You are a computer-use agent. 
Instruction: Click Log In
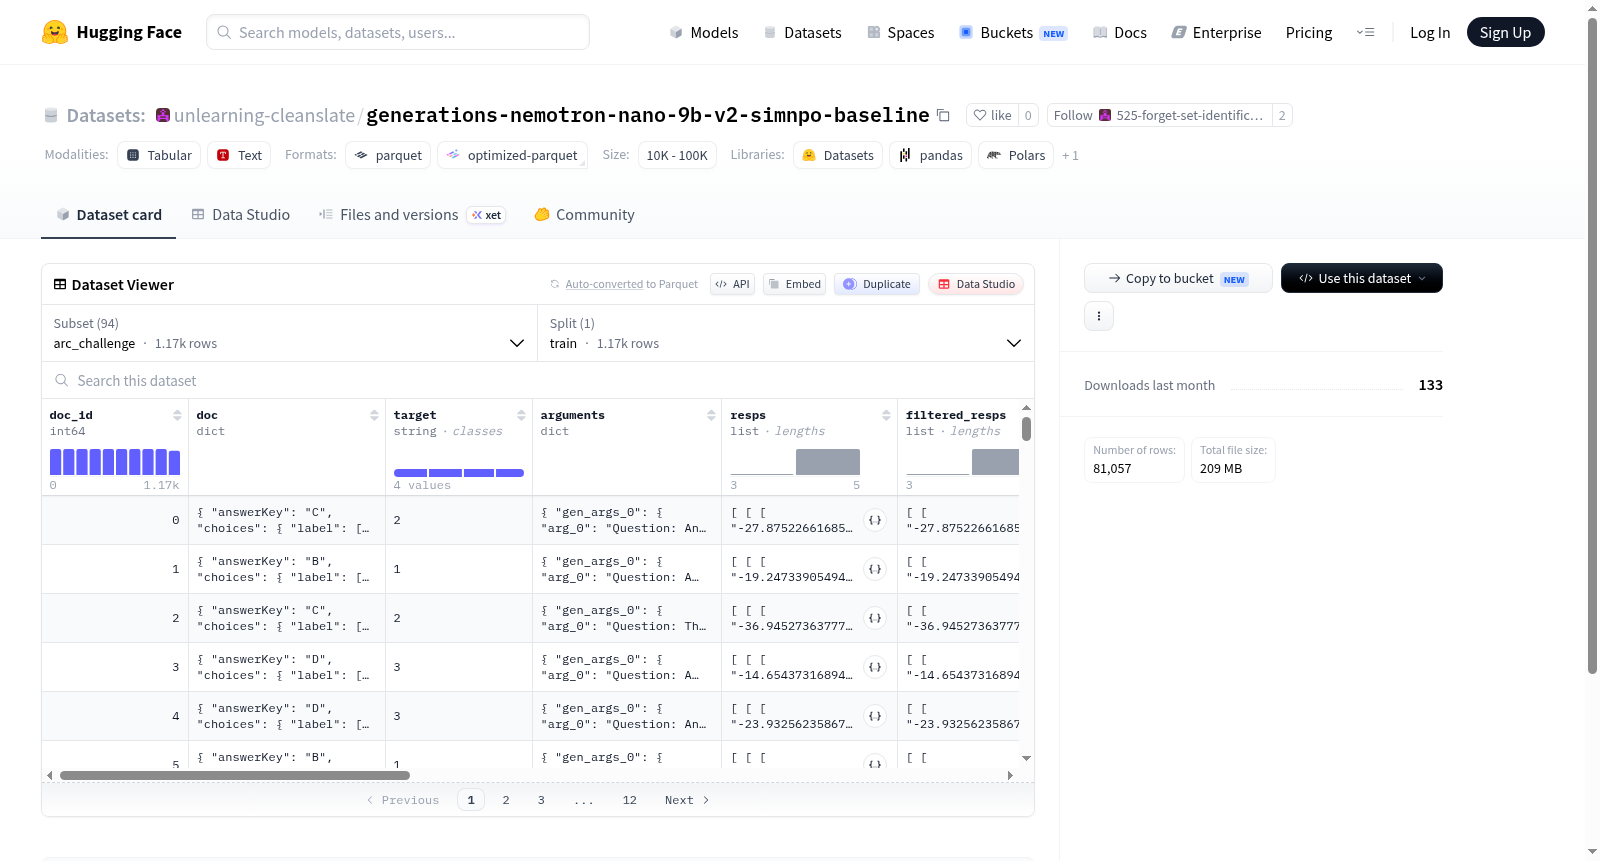[1430, 32]
